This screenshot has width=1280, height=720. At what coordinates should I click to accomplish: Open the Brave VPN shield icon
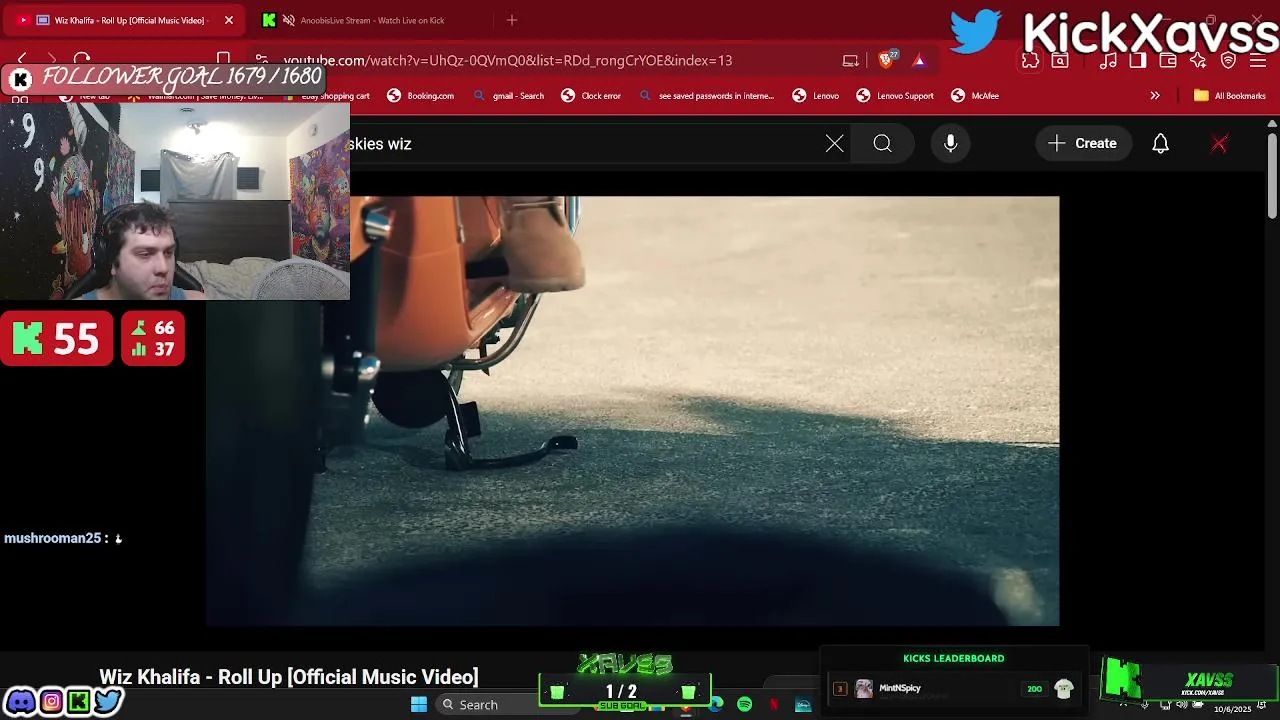click(x=1228, y=60)
